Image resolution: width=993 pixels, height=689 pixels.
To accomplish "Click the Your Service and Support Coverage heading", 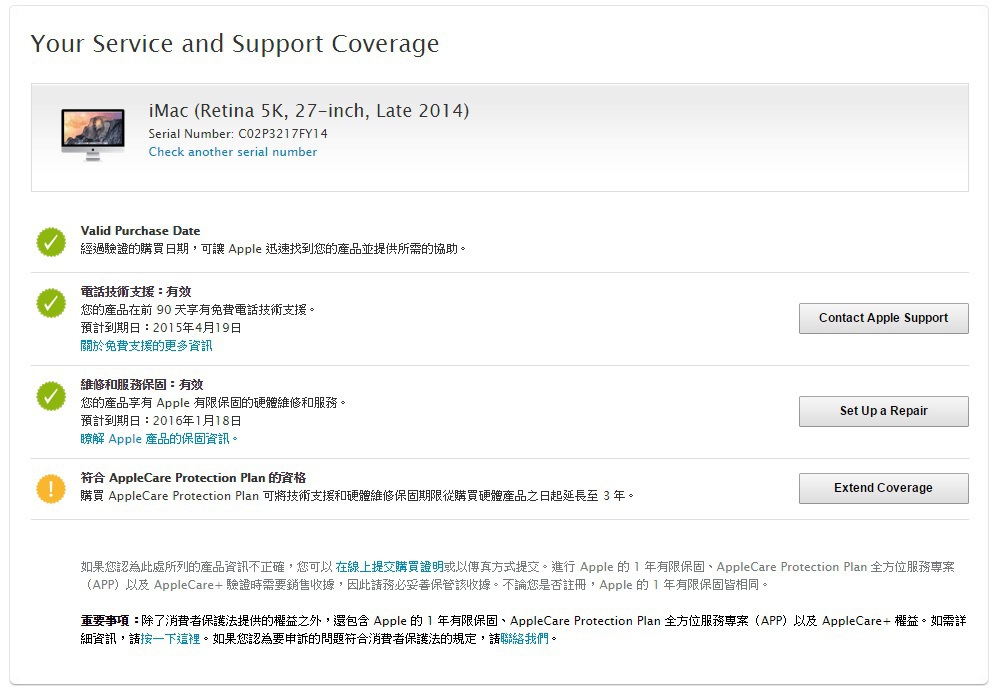I will pyautogui.click(x=235, y=44).
